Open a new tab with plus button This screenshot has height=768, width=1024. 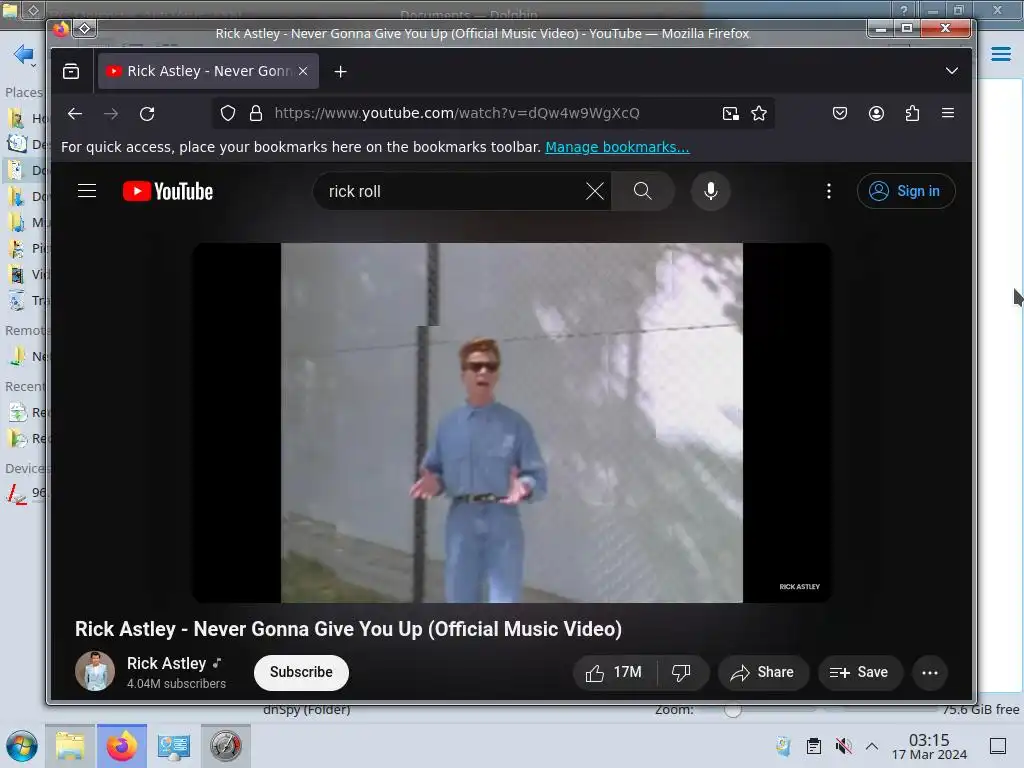click(x=340, y=71)
